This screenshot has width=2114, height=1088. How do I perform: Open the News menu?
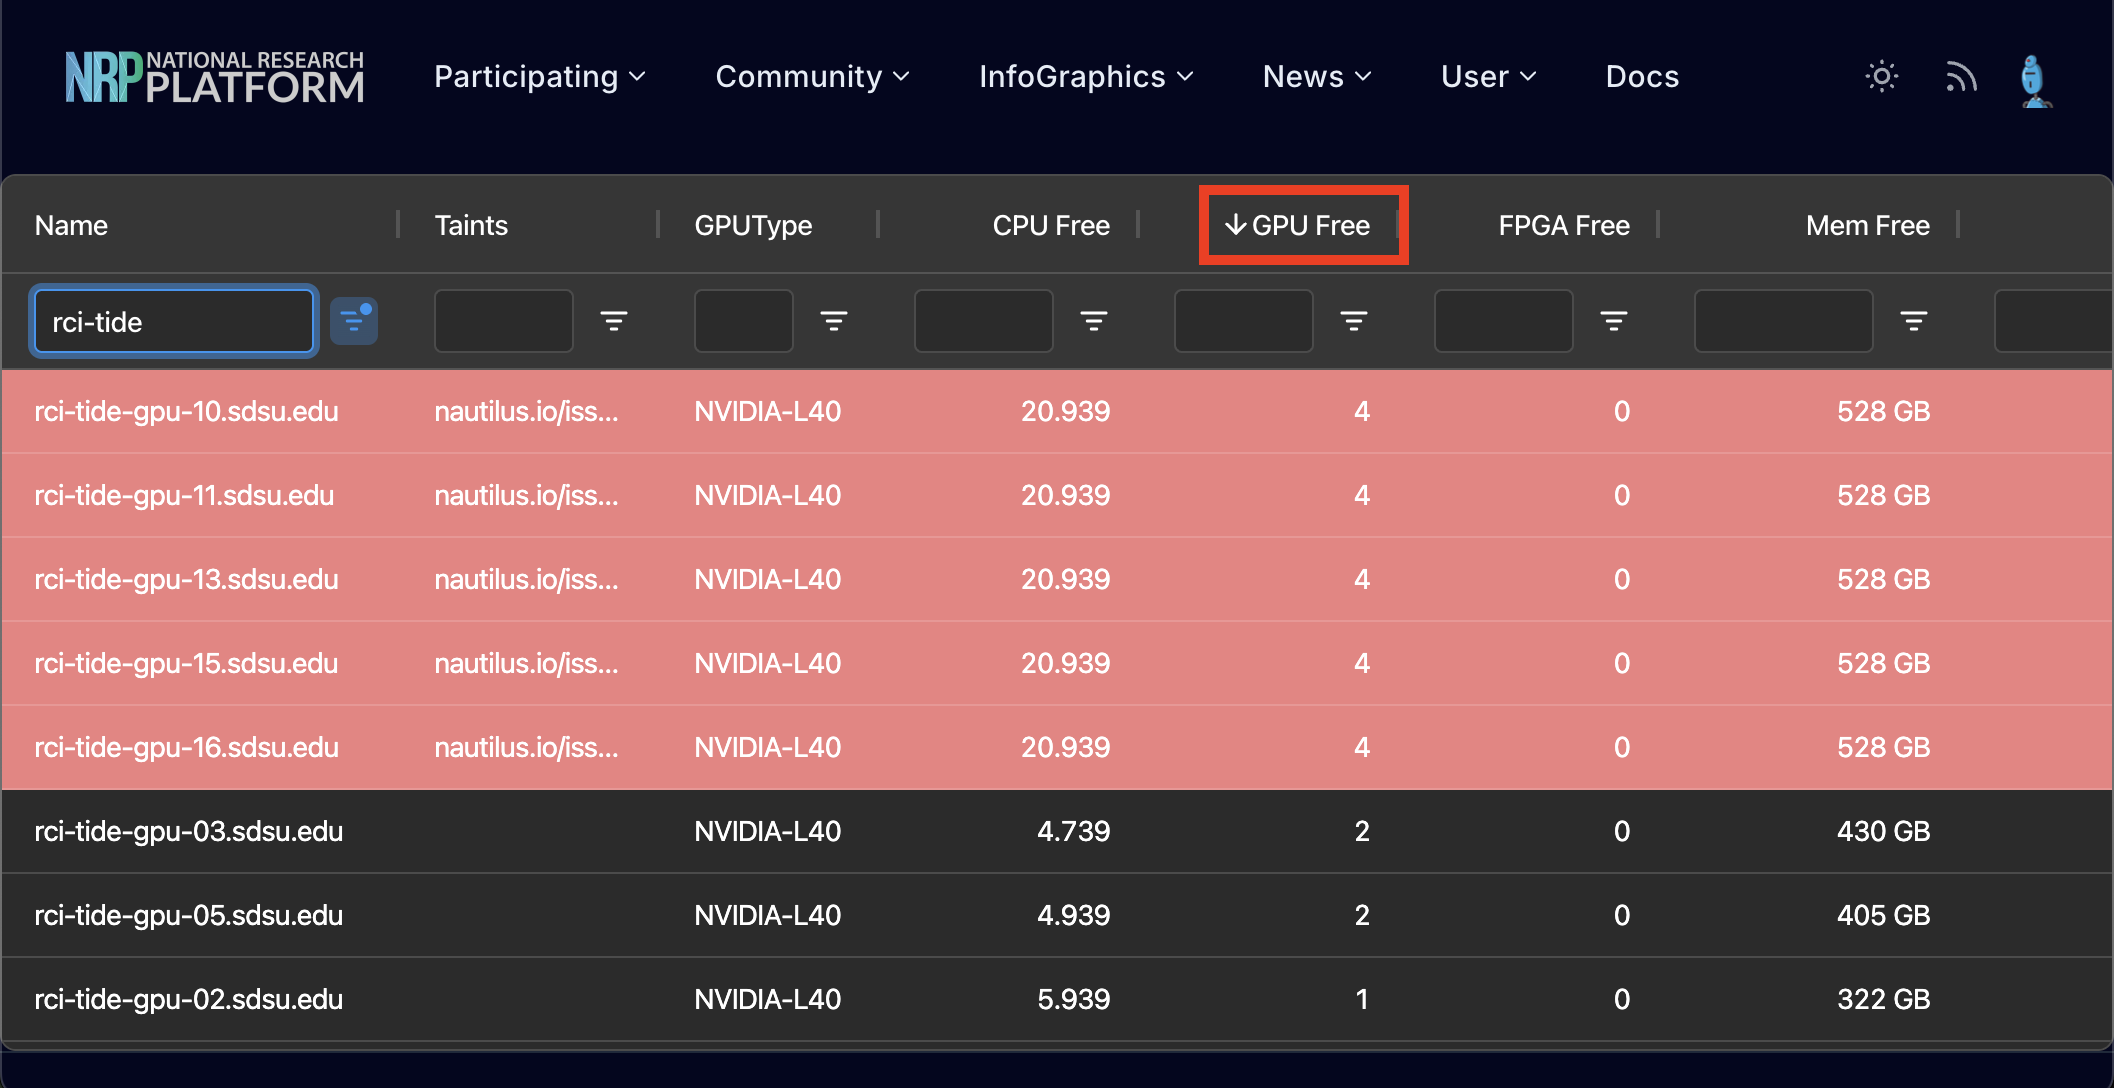pyautogui.click(x=1316, y=76)
